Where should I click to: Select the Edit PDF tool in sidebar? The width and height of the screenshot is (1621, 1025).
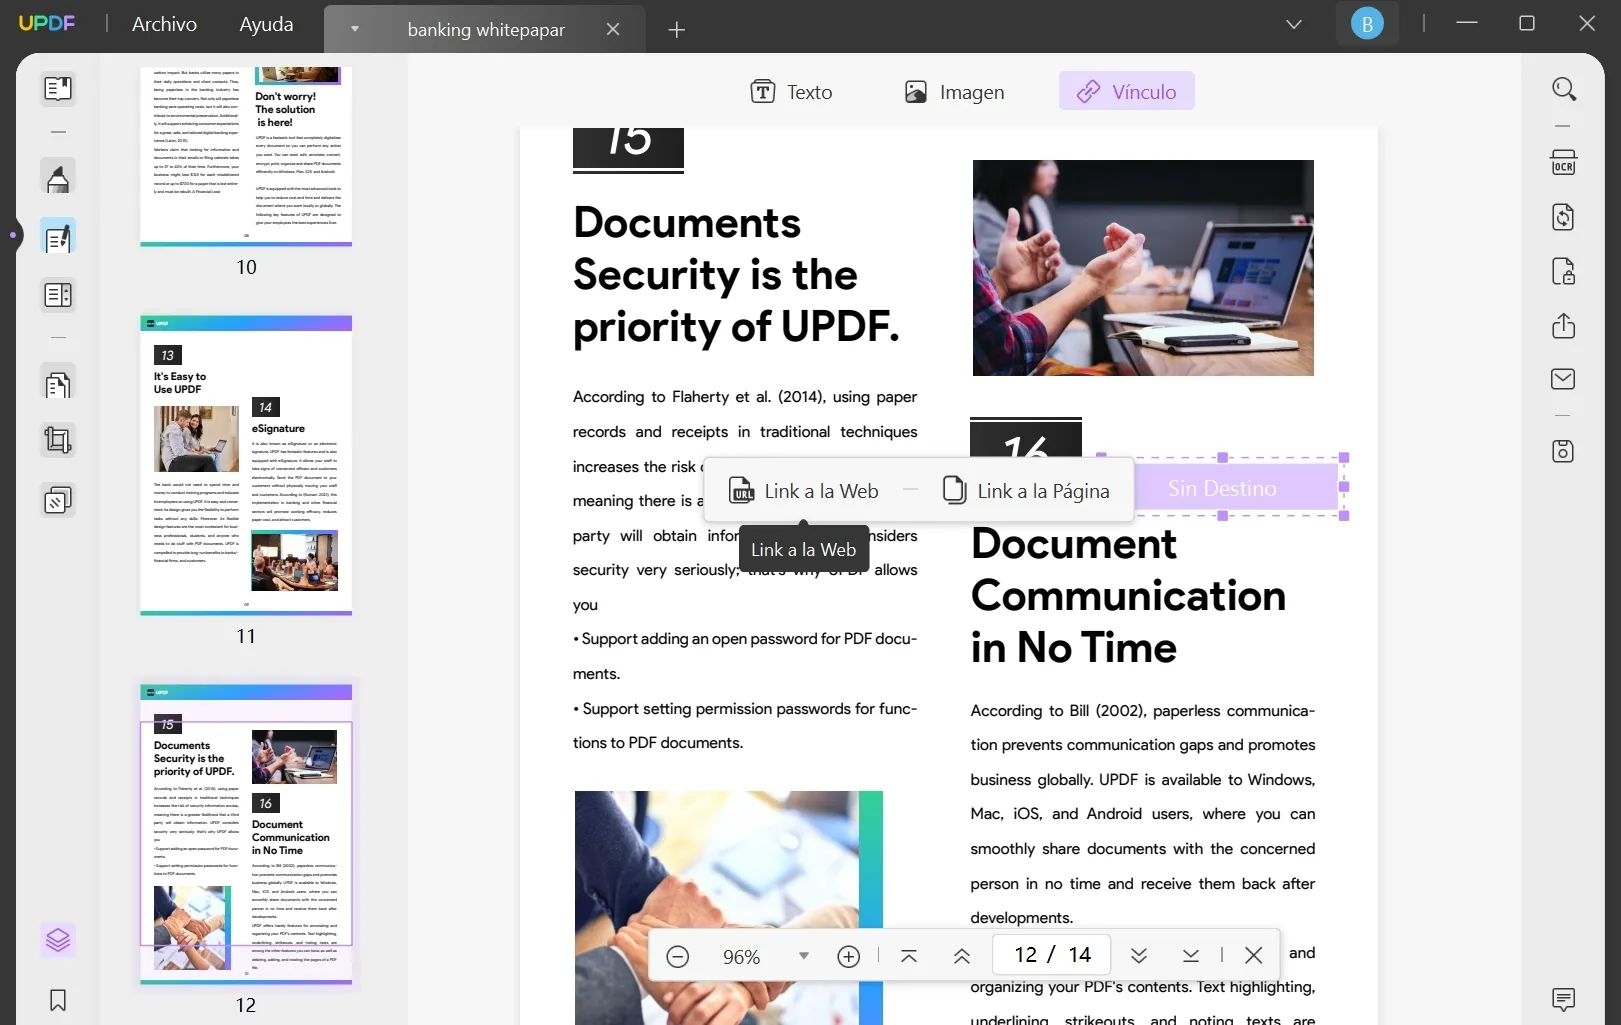click(x=58, y=237)
